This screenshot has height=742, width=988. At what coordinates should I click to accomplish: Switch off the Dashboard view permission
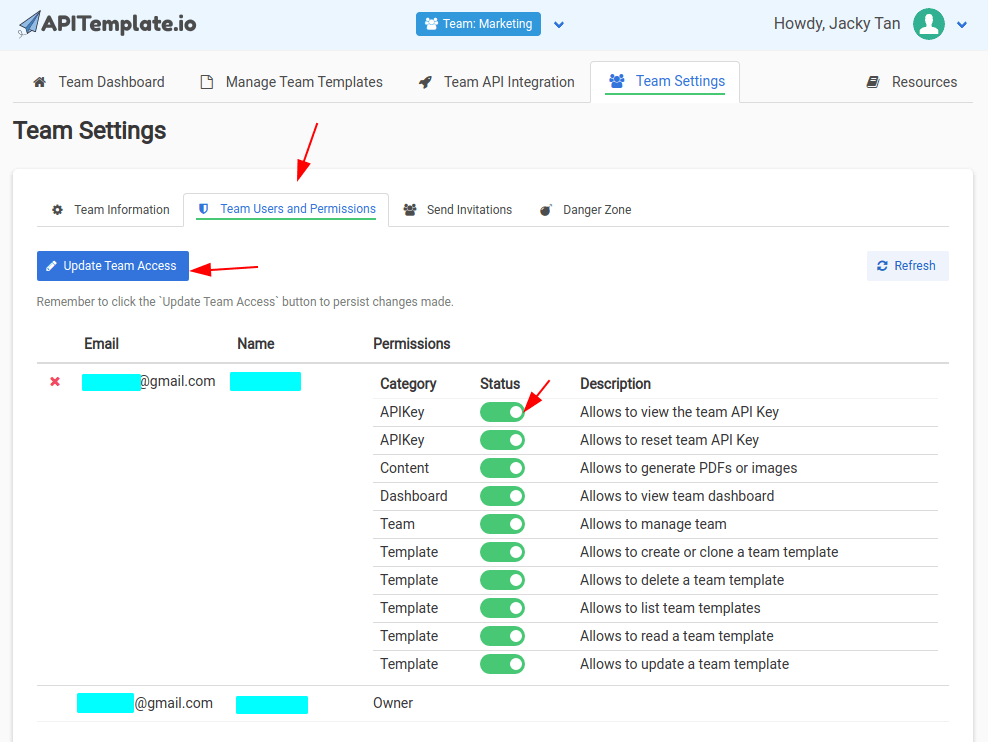click(x=502, y=496)
